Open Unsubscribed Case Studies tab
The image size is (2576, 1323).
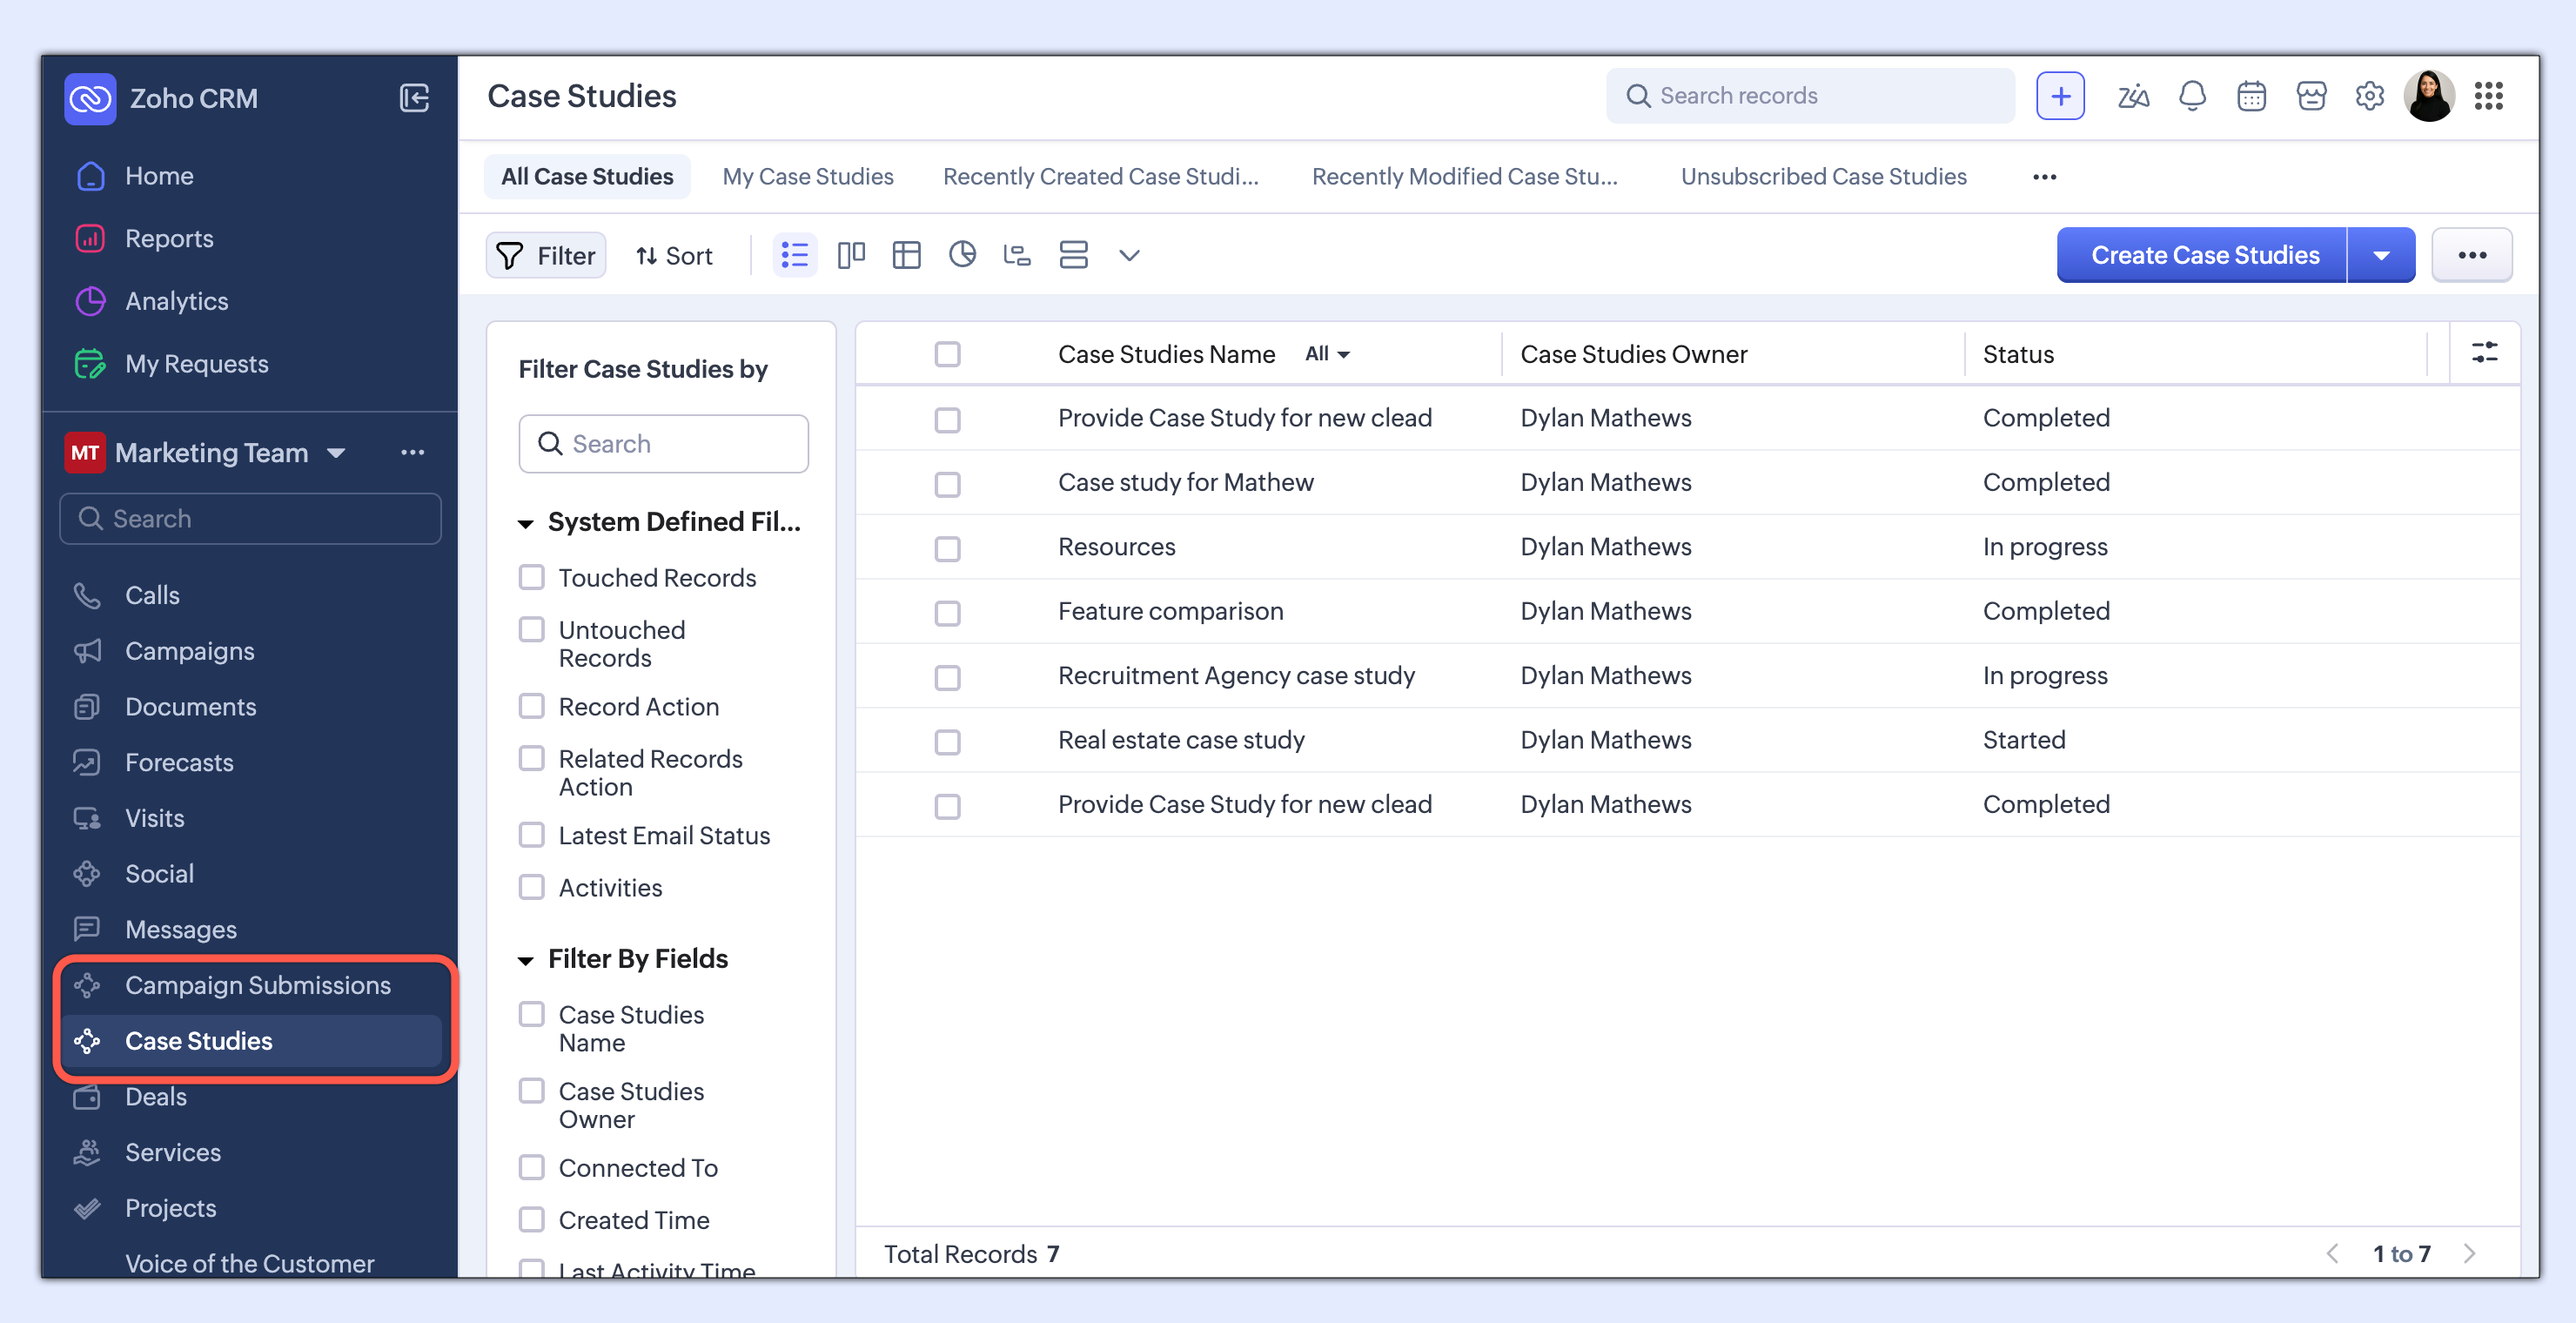[1823, 176]
